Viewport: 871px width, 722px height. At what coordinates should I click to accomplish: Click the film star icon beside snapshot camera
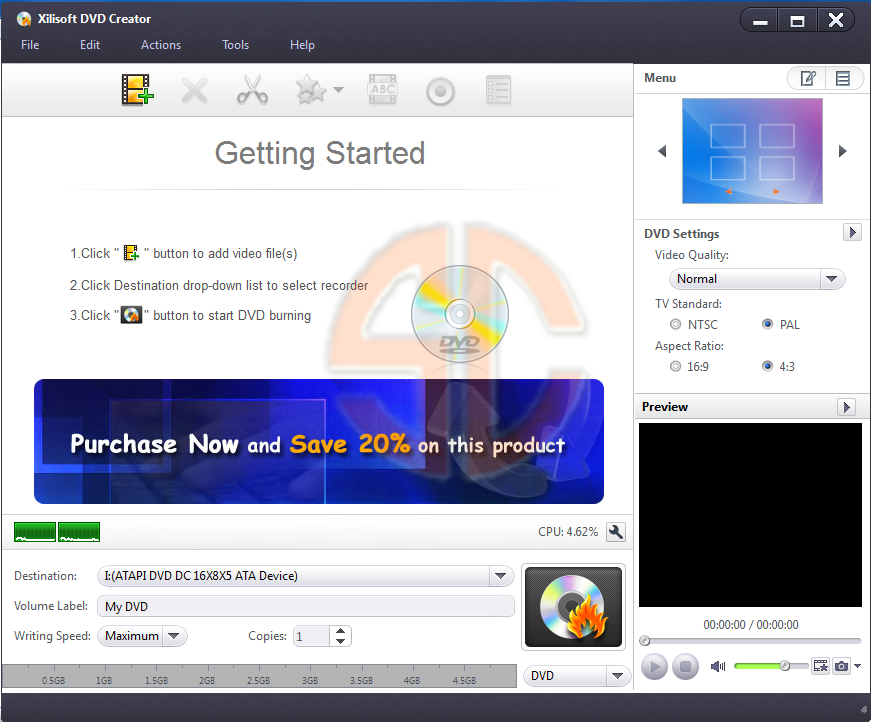point(820,666)
